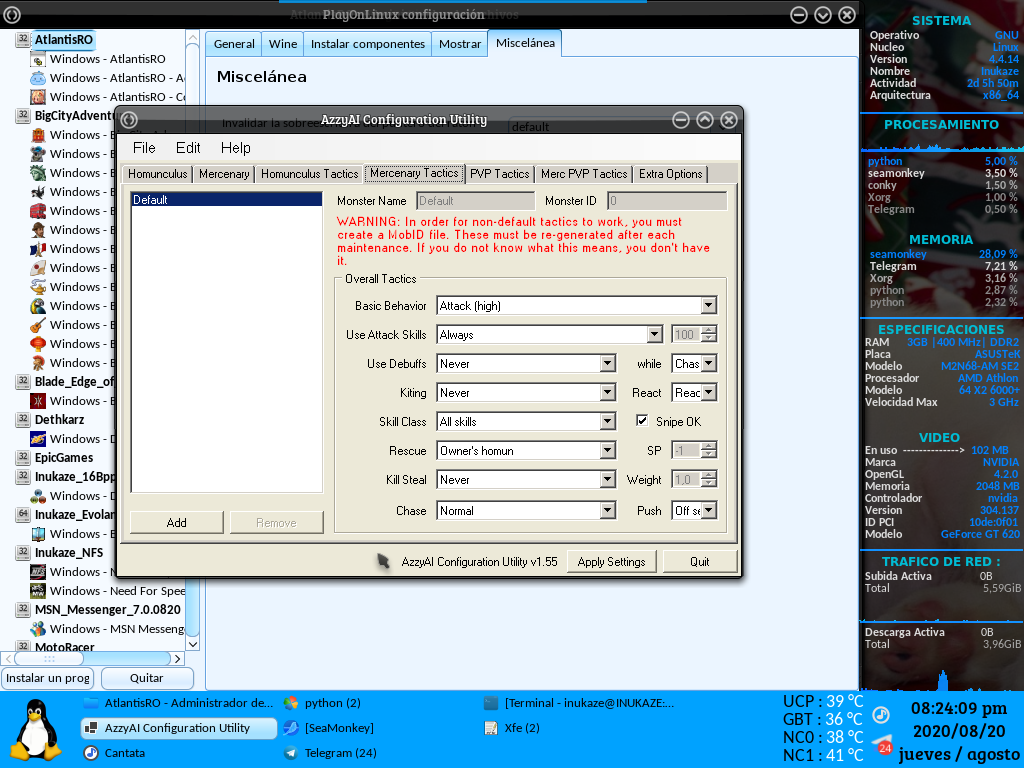Image resolution: width=1024 pixels, height=768 pixels.
Task: Click the Tux penguin launcher in the taskbar
Action: point(37,729)
